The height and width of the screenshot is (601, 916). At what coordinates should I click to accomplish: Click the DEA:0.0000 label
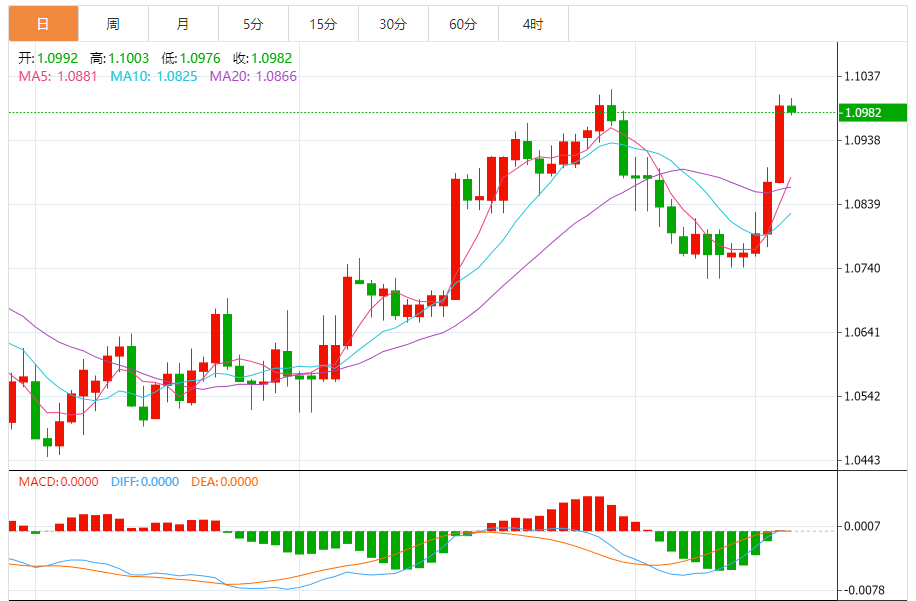coord(225,482)
